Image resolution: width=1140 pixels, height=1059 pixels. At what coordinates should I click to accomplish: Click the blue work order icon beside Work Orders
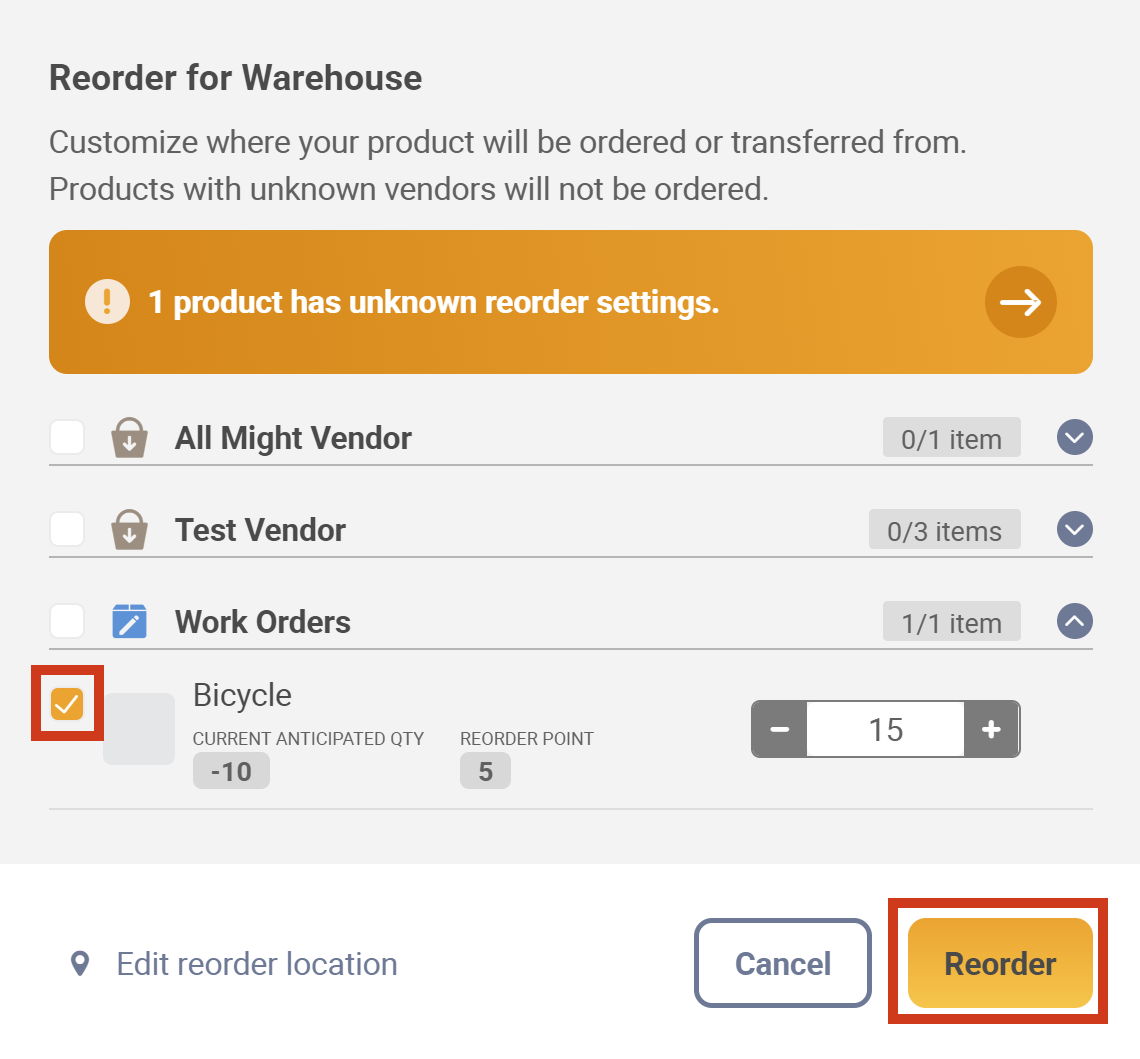pyautogui.click(x=129, y=621)
